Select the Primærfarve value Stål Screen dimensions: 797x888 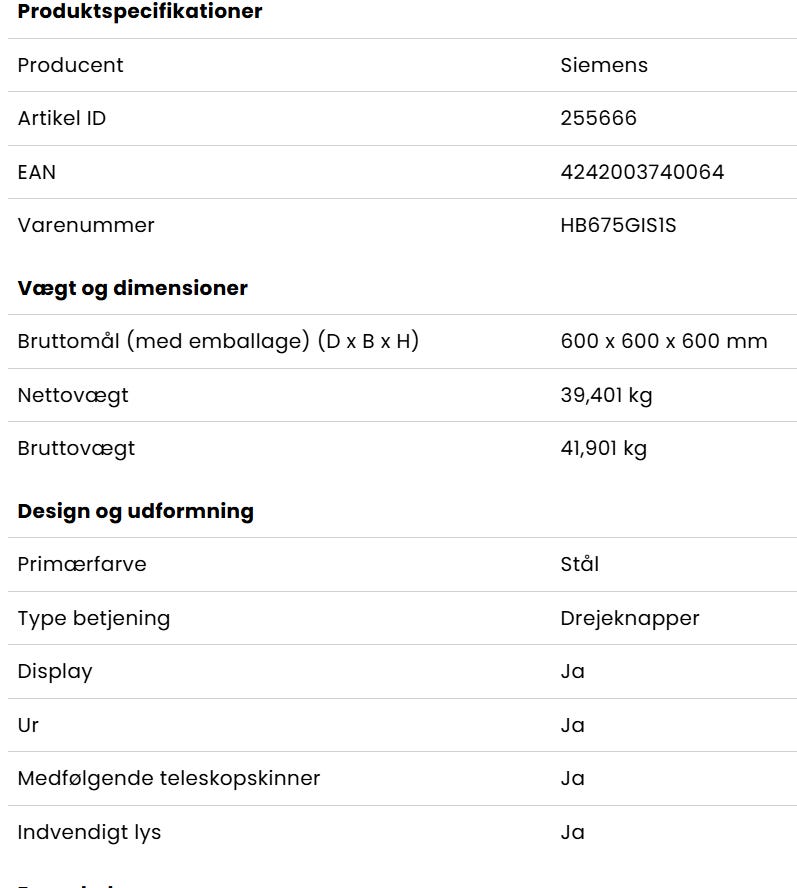(579, 564)
